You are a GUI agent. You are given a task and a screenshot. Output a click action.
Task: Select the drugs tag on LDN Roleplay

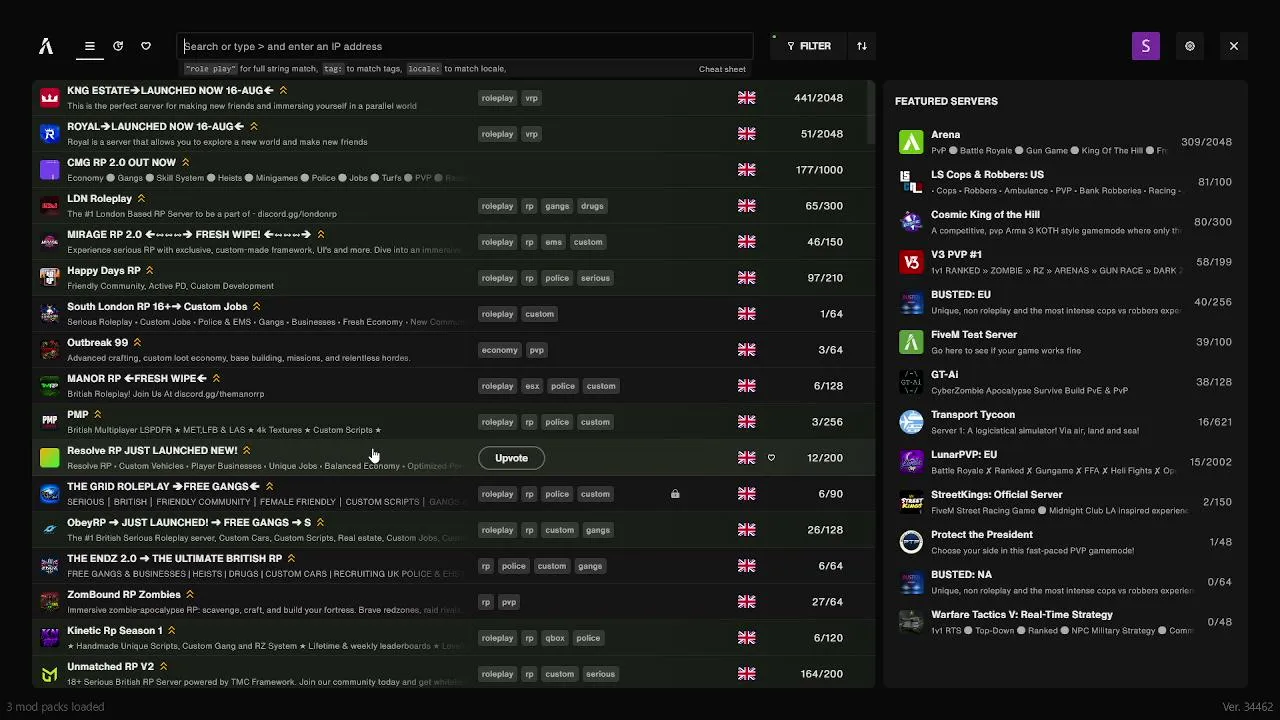coord(592,206)
